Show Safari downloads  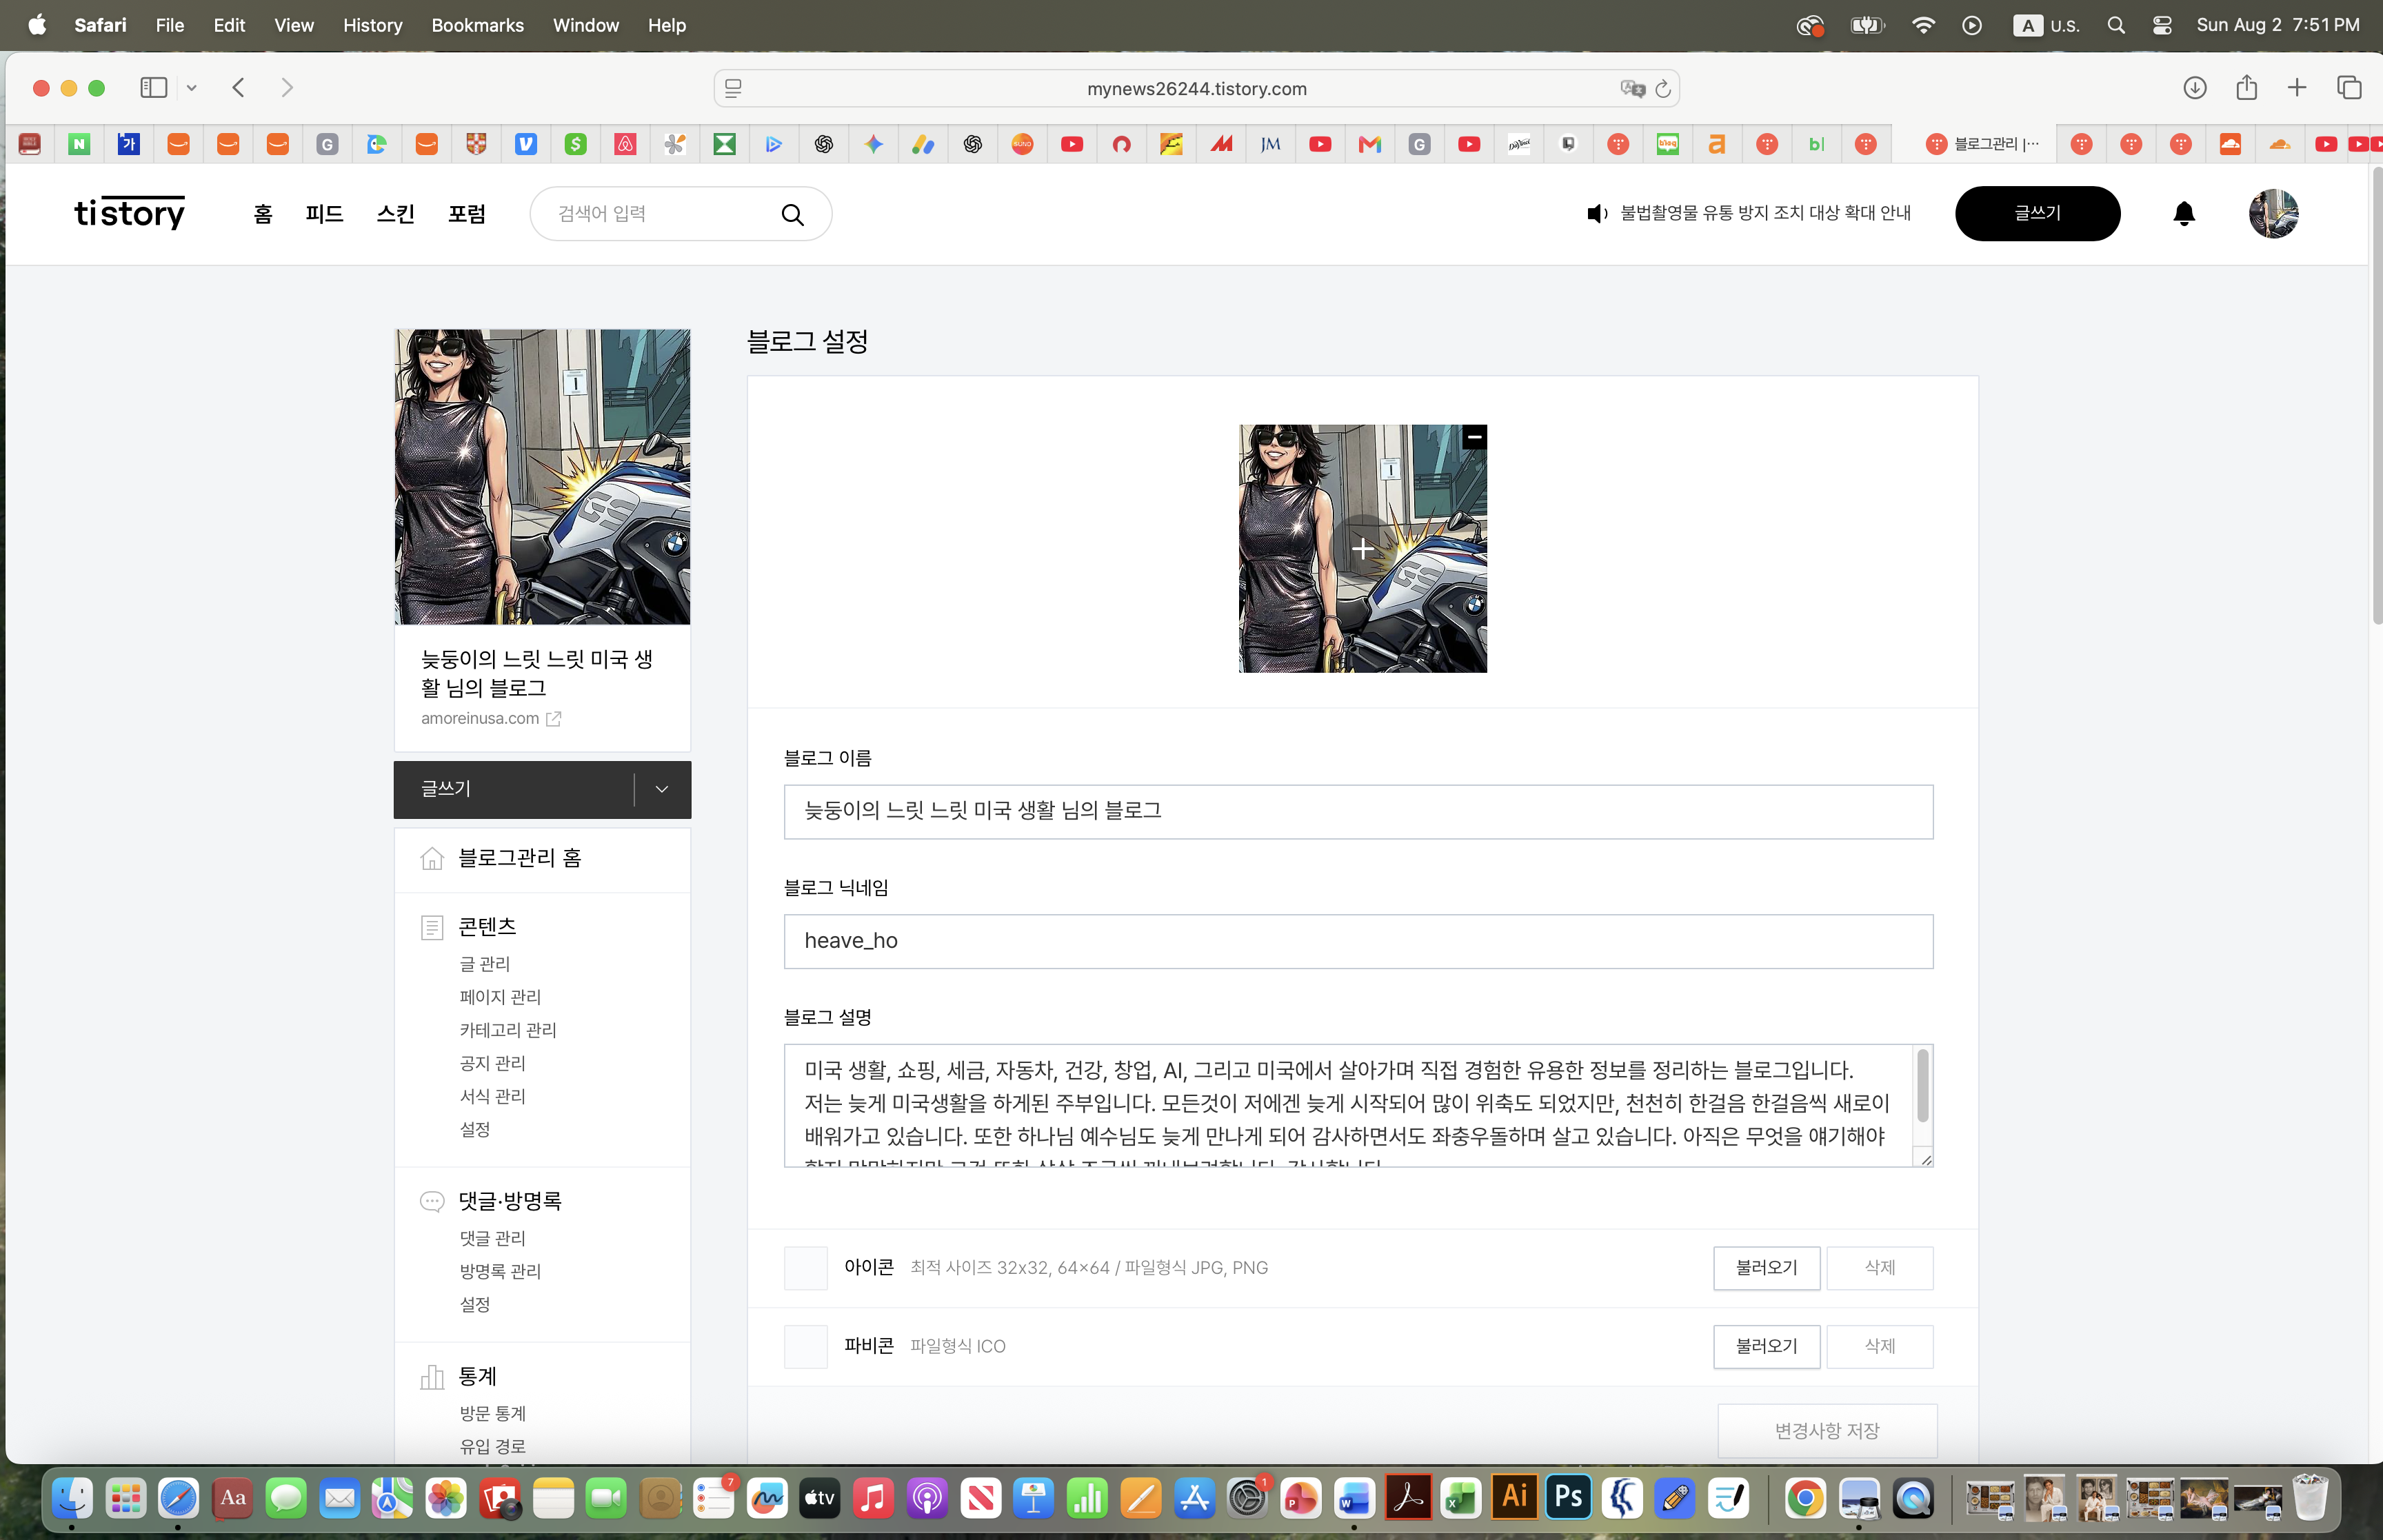tap(2194, 88)
